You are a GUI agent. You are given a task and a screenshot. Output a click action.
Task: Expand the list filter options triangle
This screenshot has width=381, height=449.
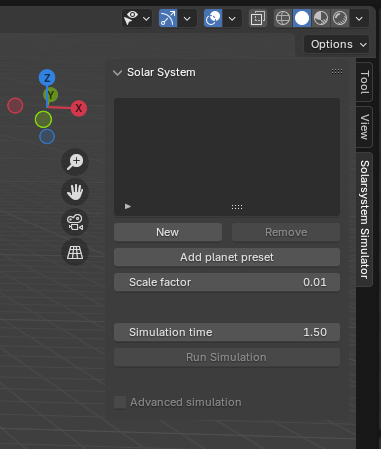[x=128, y=206]
